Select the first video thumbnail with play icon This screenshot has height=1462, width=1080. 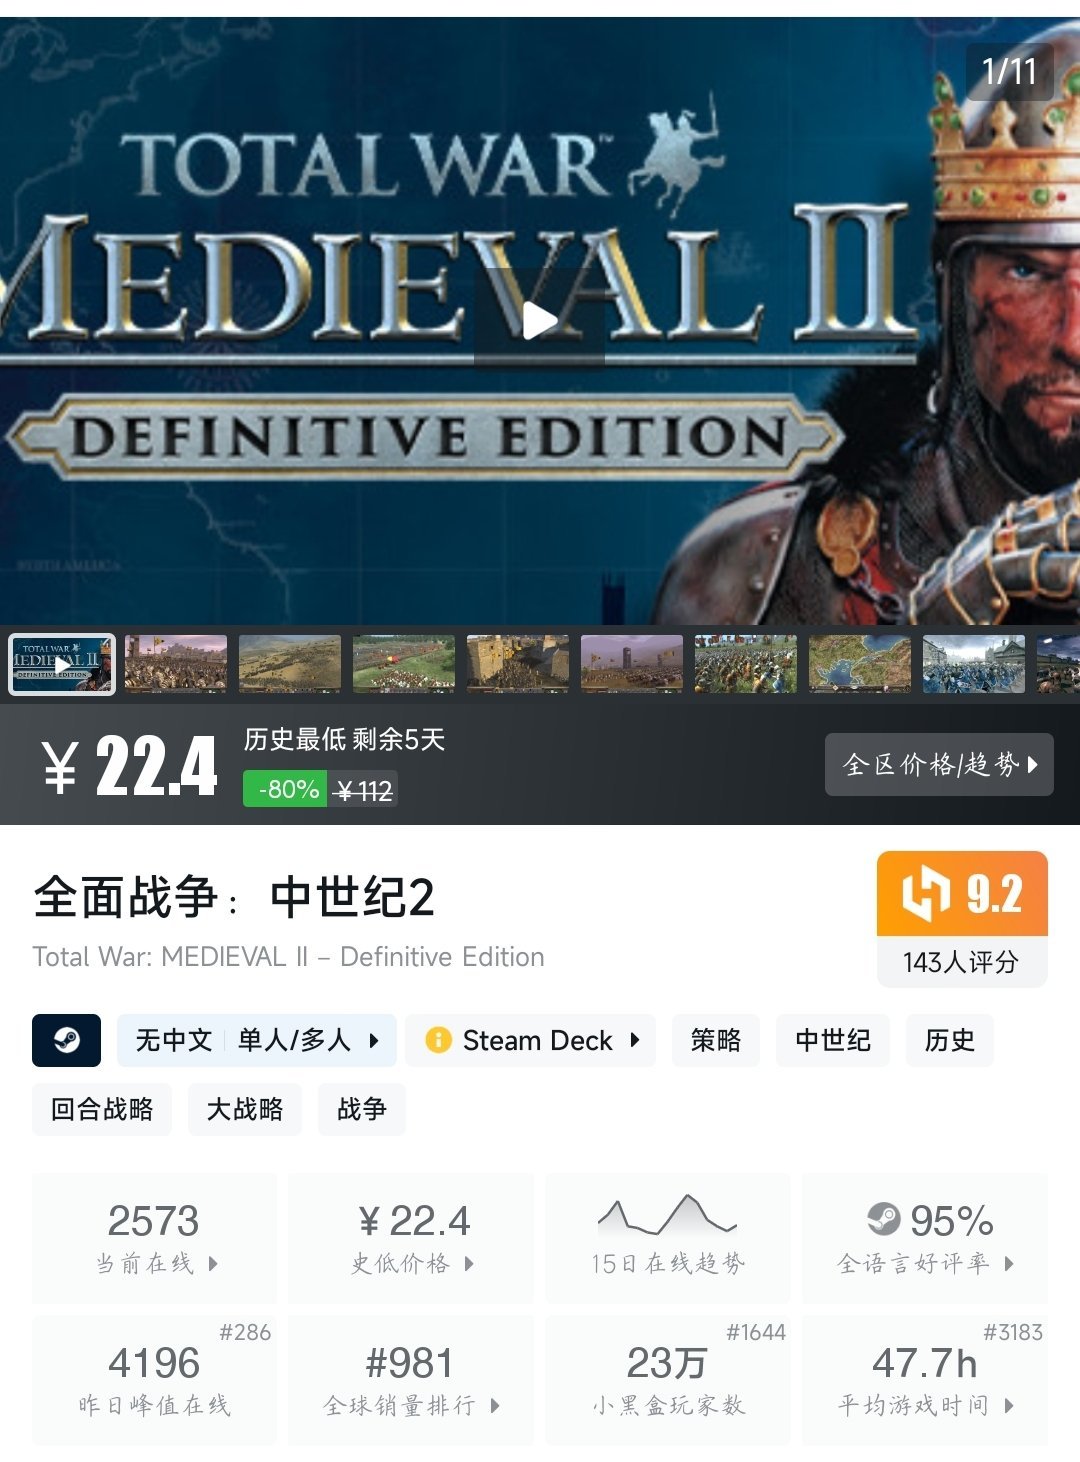[x=62, y=664]
